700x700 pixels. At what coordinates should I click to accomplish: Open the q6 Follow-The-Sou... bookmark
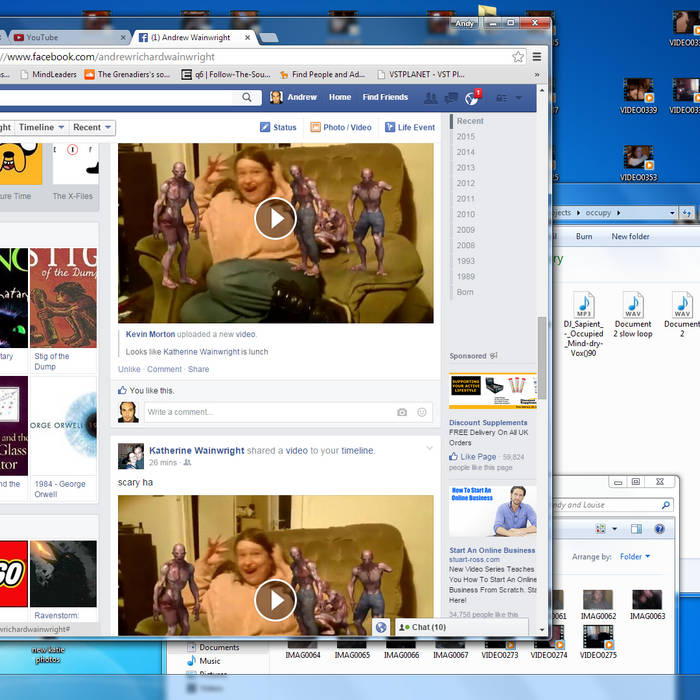pyautogui.click(x=226, y=75)
